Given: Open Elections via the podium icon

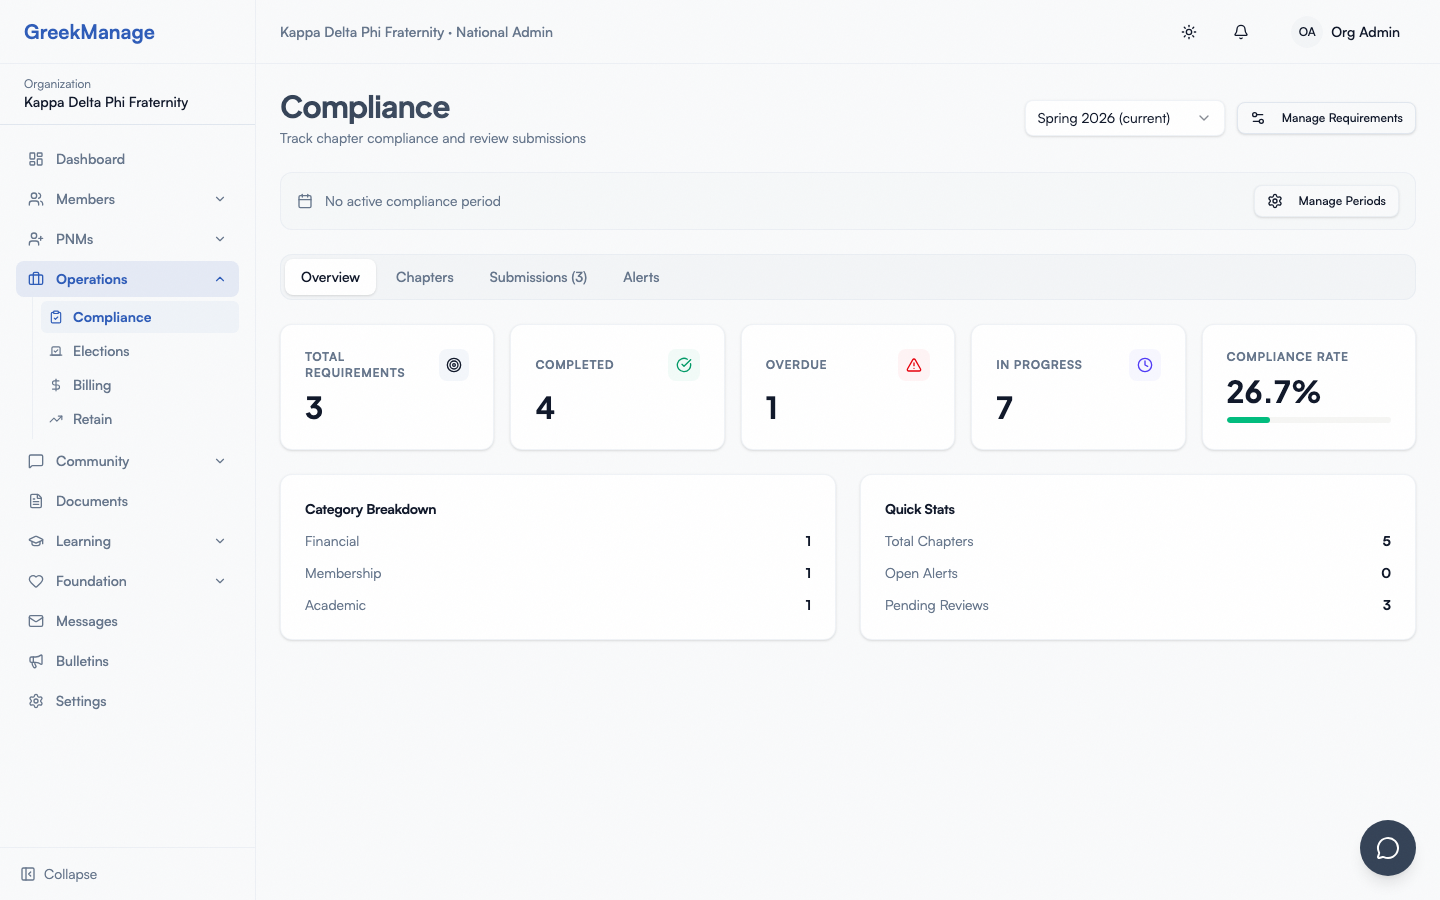Looking at the screenshot, I should 58,351.
